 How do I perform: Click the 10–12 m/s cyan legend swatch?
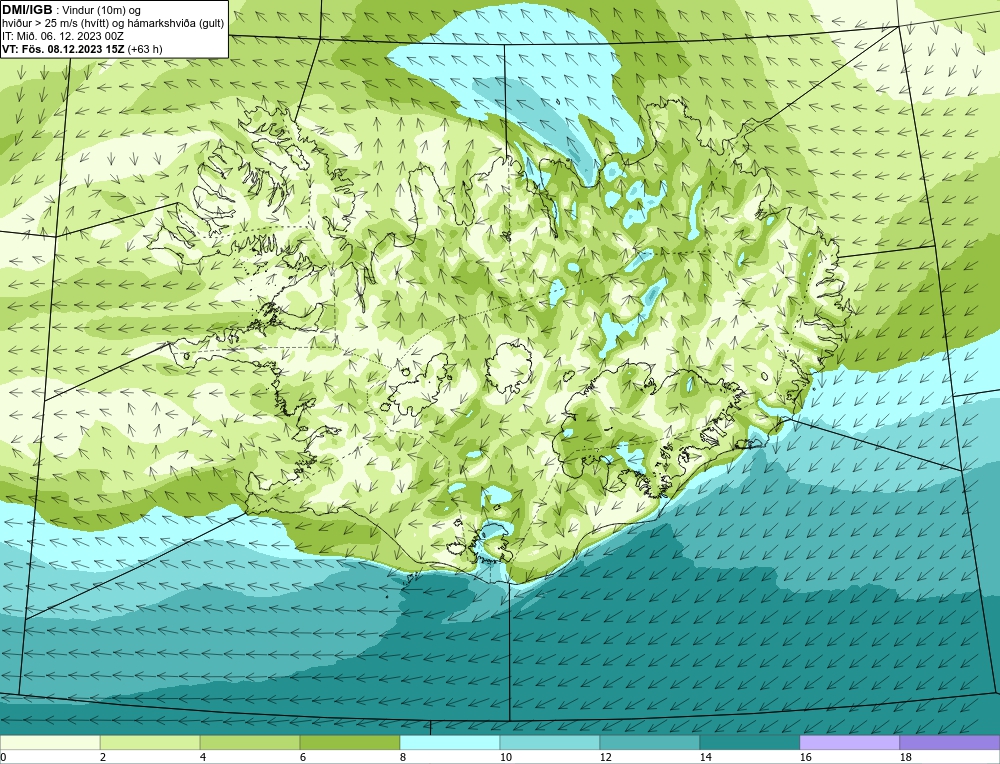[550, 742]
